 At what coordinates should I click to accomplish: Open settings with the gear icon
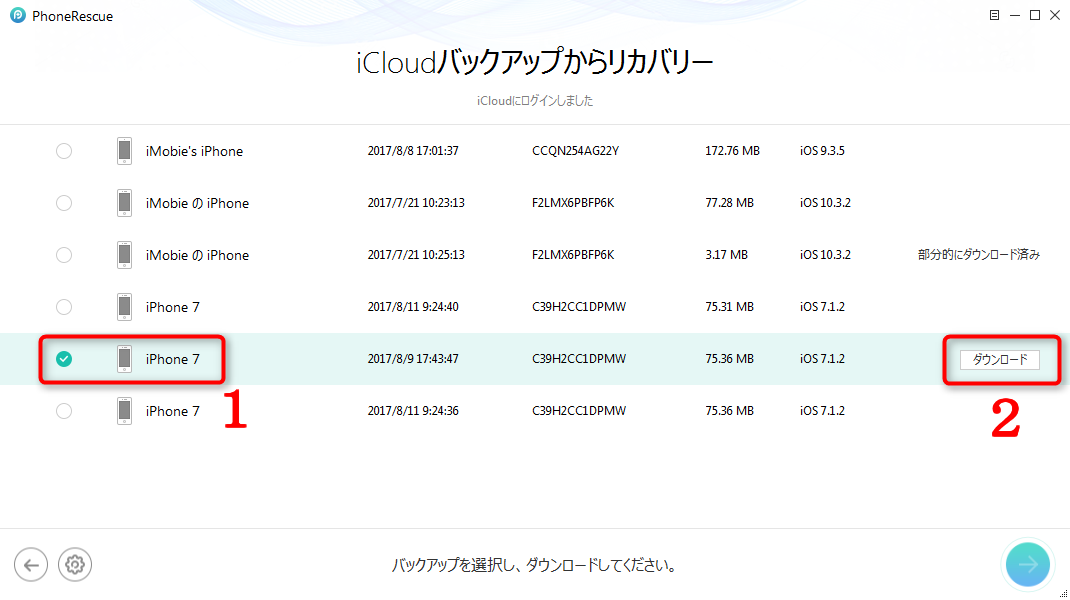click(x=75, y=565)
